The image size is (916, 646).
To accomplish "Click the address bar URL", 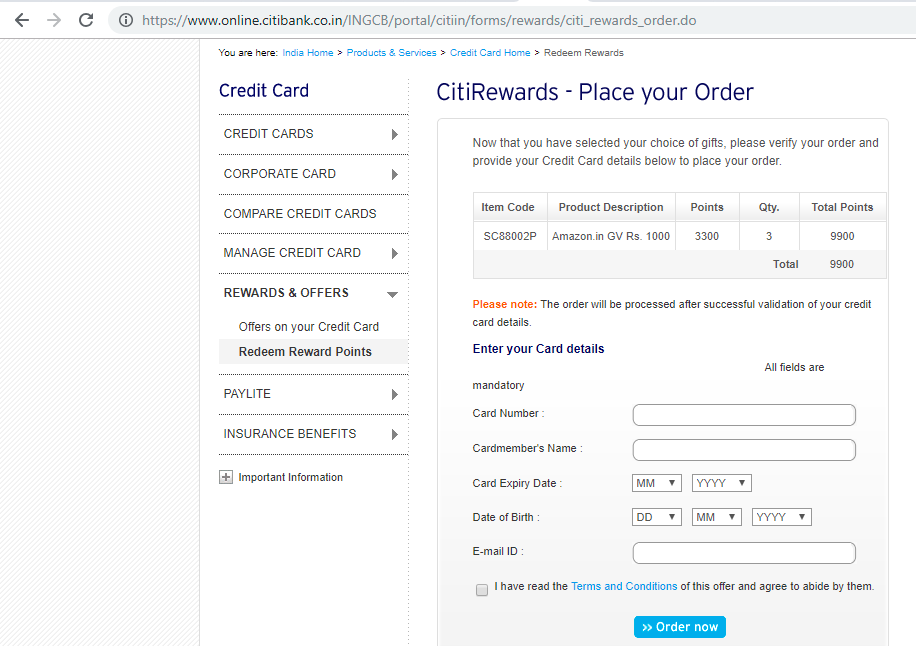I will [419, 20].
